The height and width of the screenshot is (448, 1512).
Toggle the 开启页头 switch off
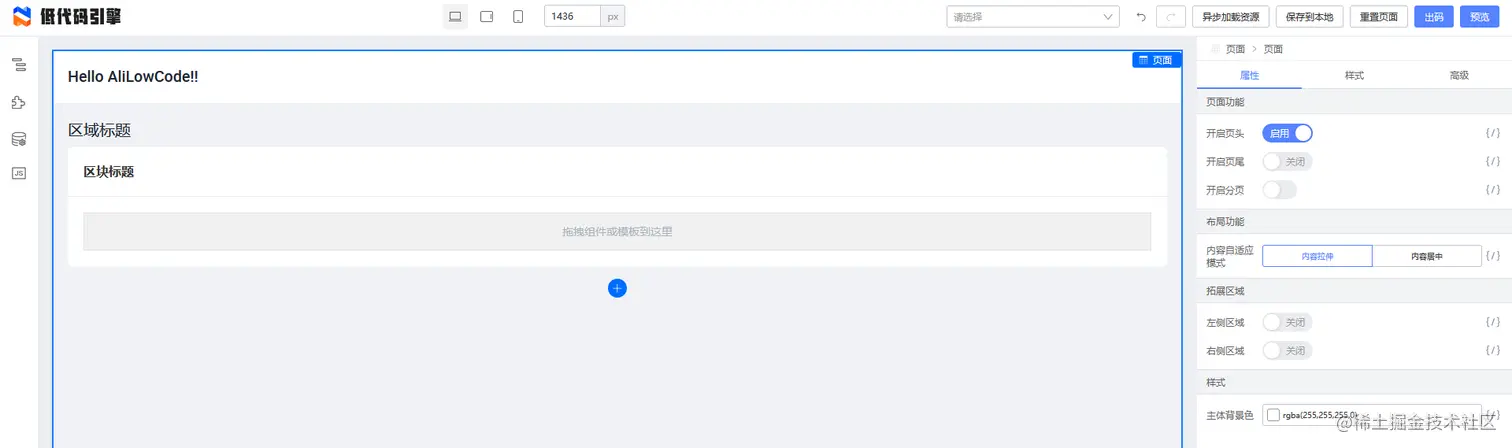[x=1287, y=133]
